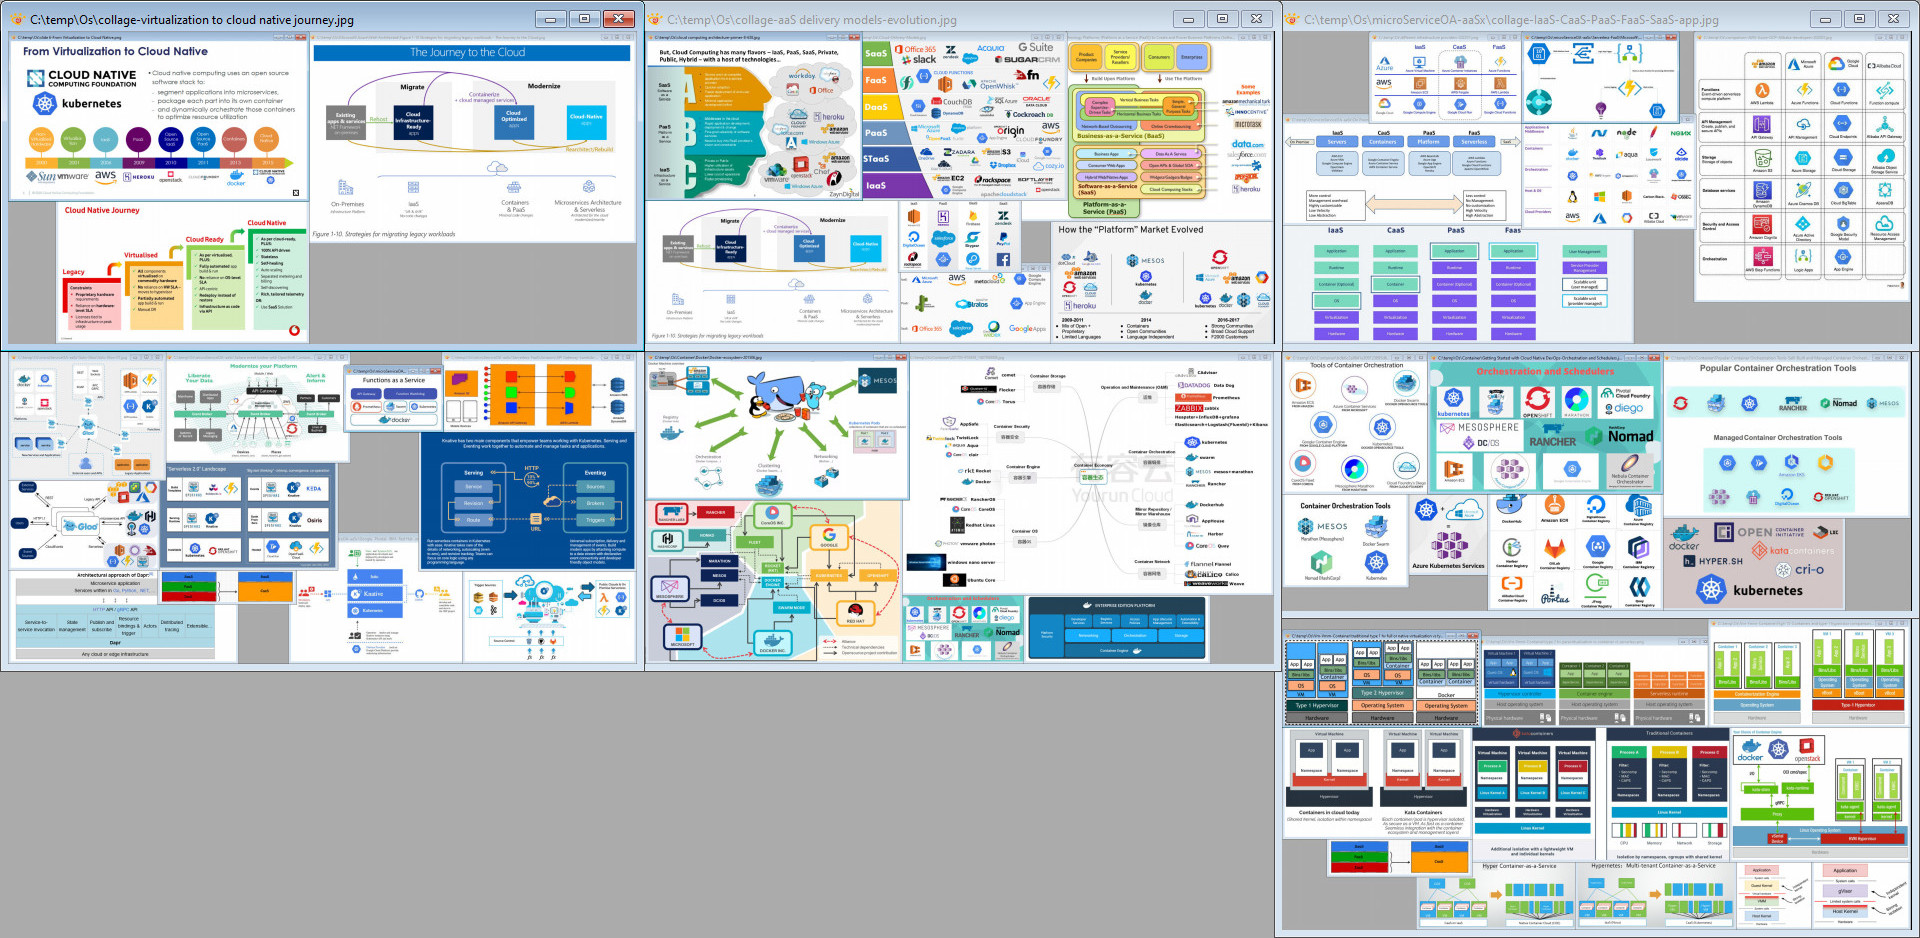
Task: Click the purple IaaS pyramid block
Action: 876,185
